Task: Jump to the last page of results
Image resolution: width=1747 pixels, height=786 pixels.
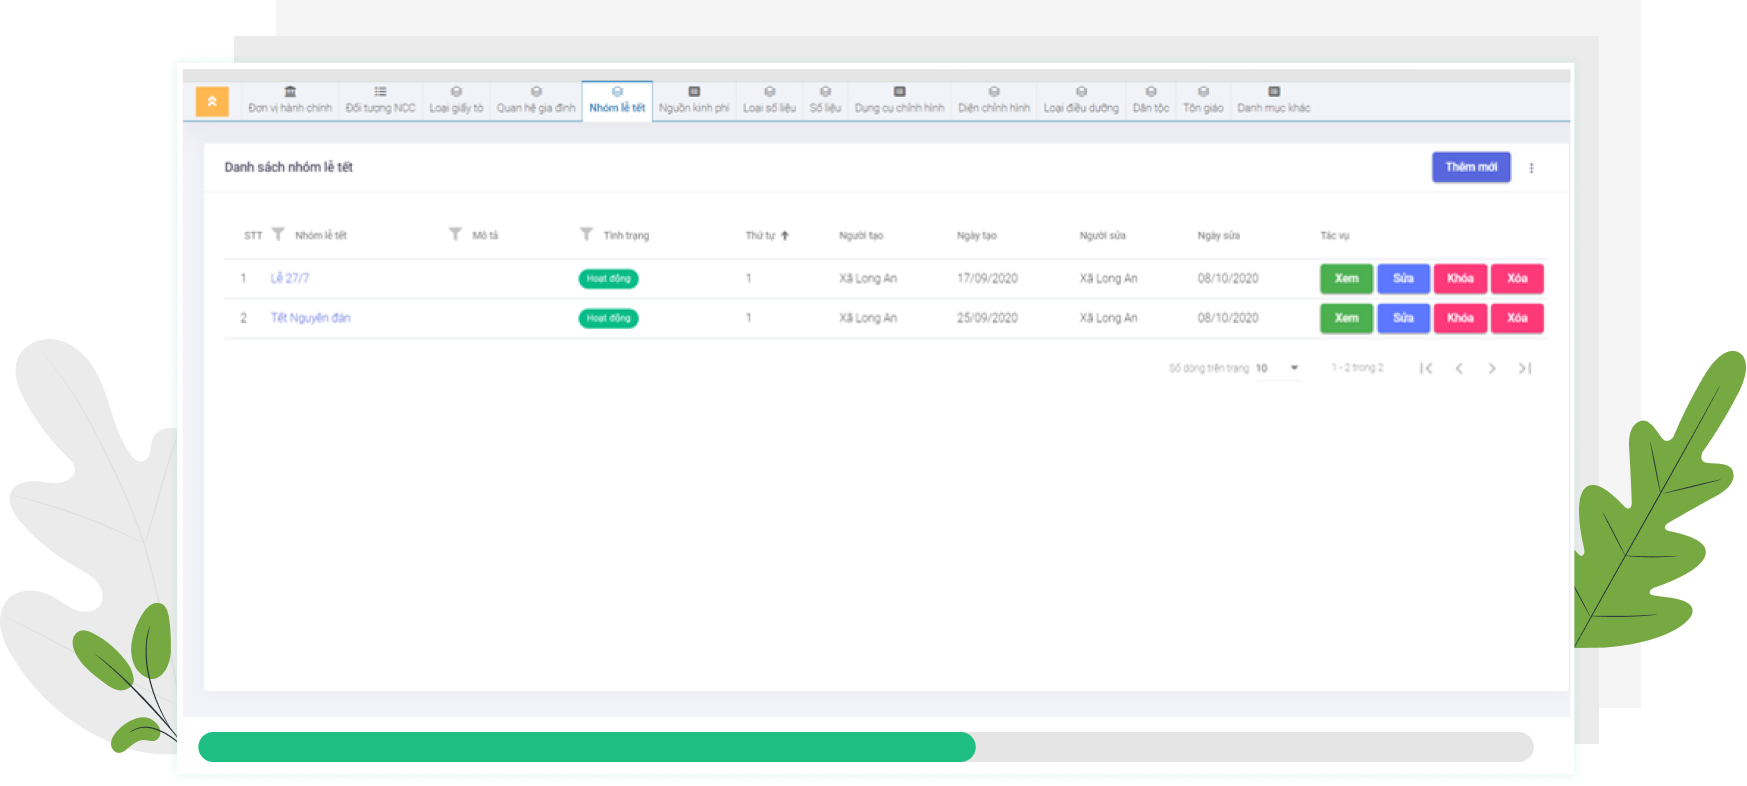Action: [1525, 368]
